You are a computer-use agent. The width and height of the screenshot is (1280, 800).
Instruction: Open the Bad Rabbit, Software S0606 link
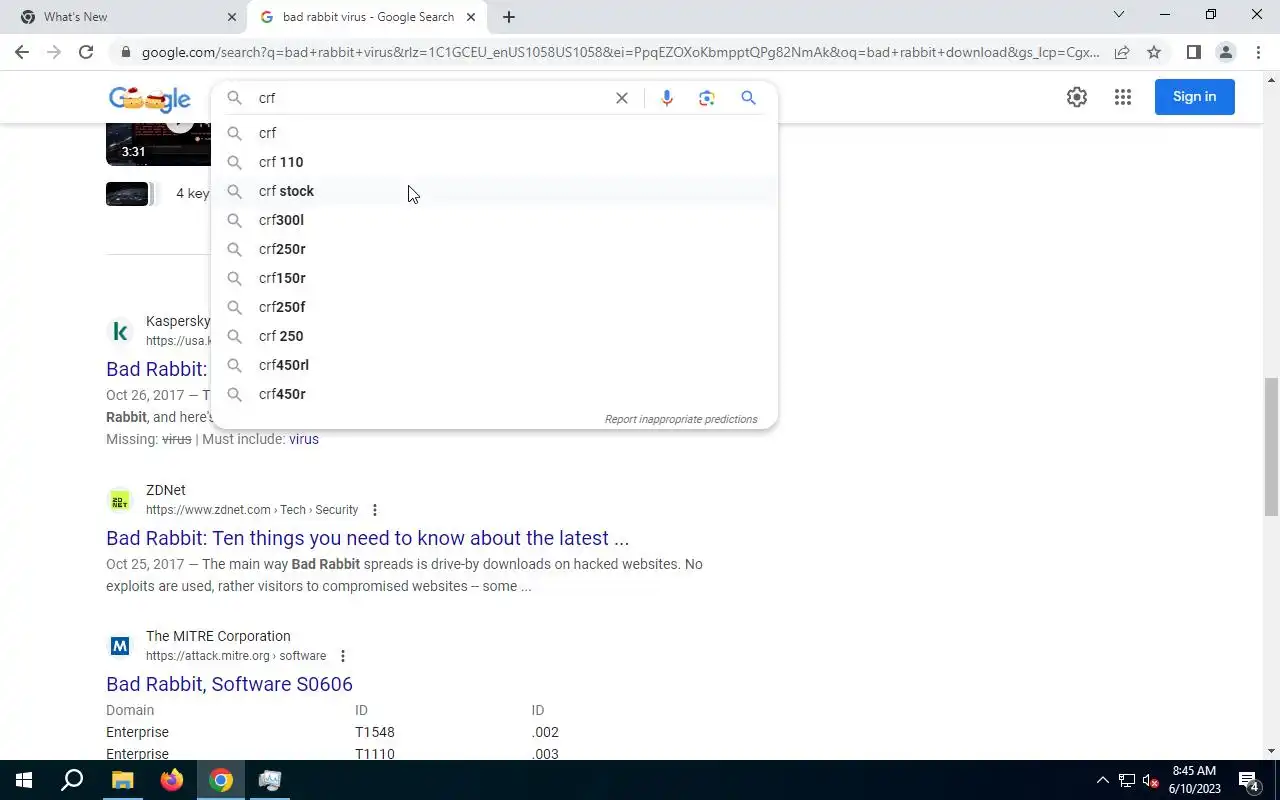229,684
